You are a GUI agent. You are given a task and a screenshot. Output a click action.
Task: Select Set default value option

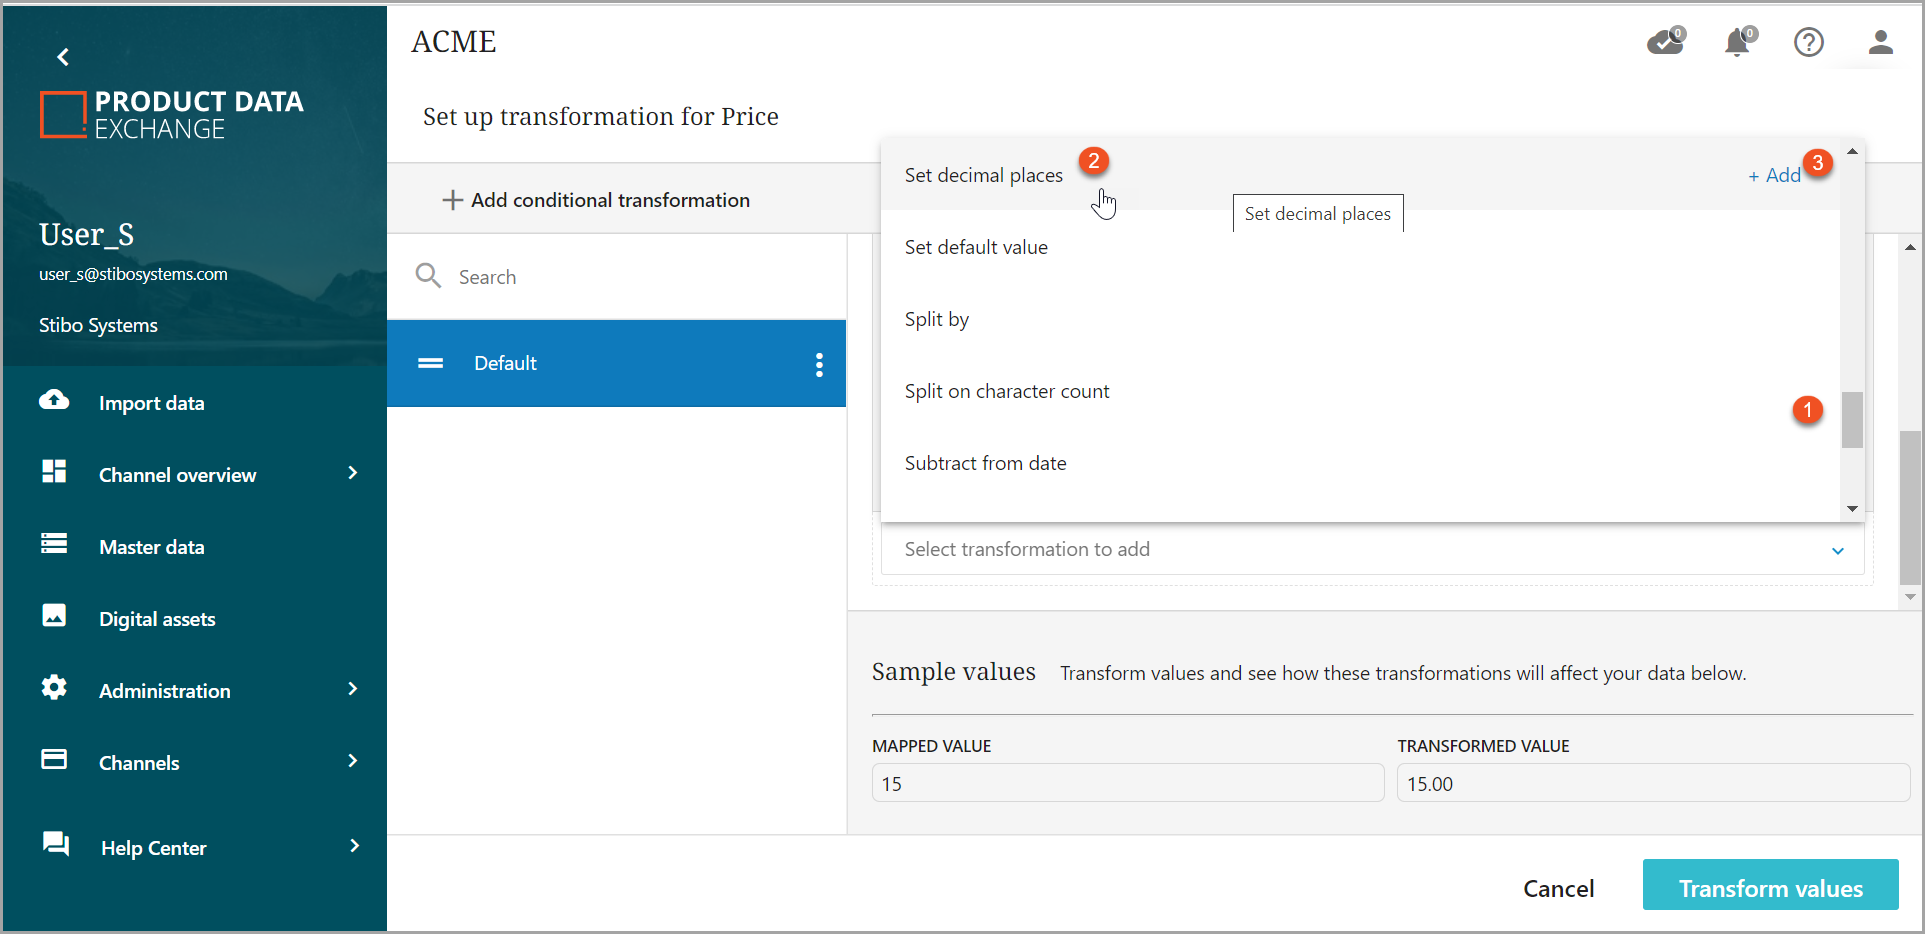point(976,247)
